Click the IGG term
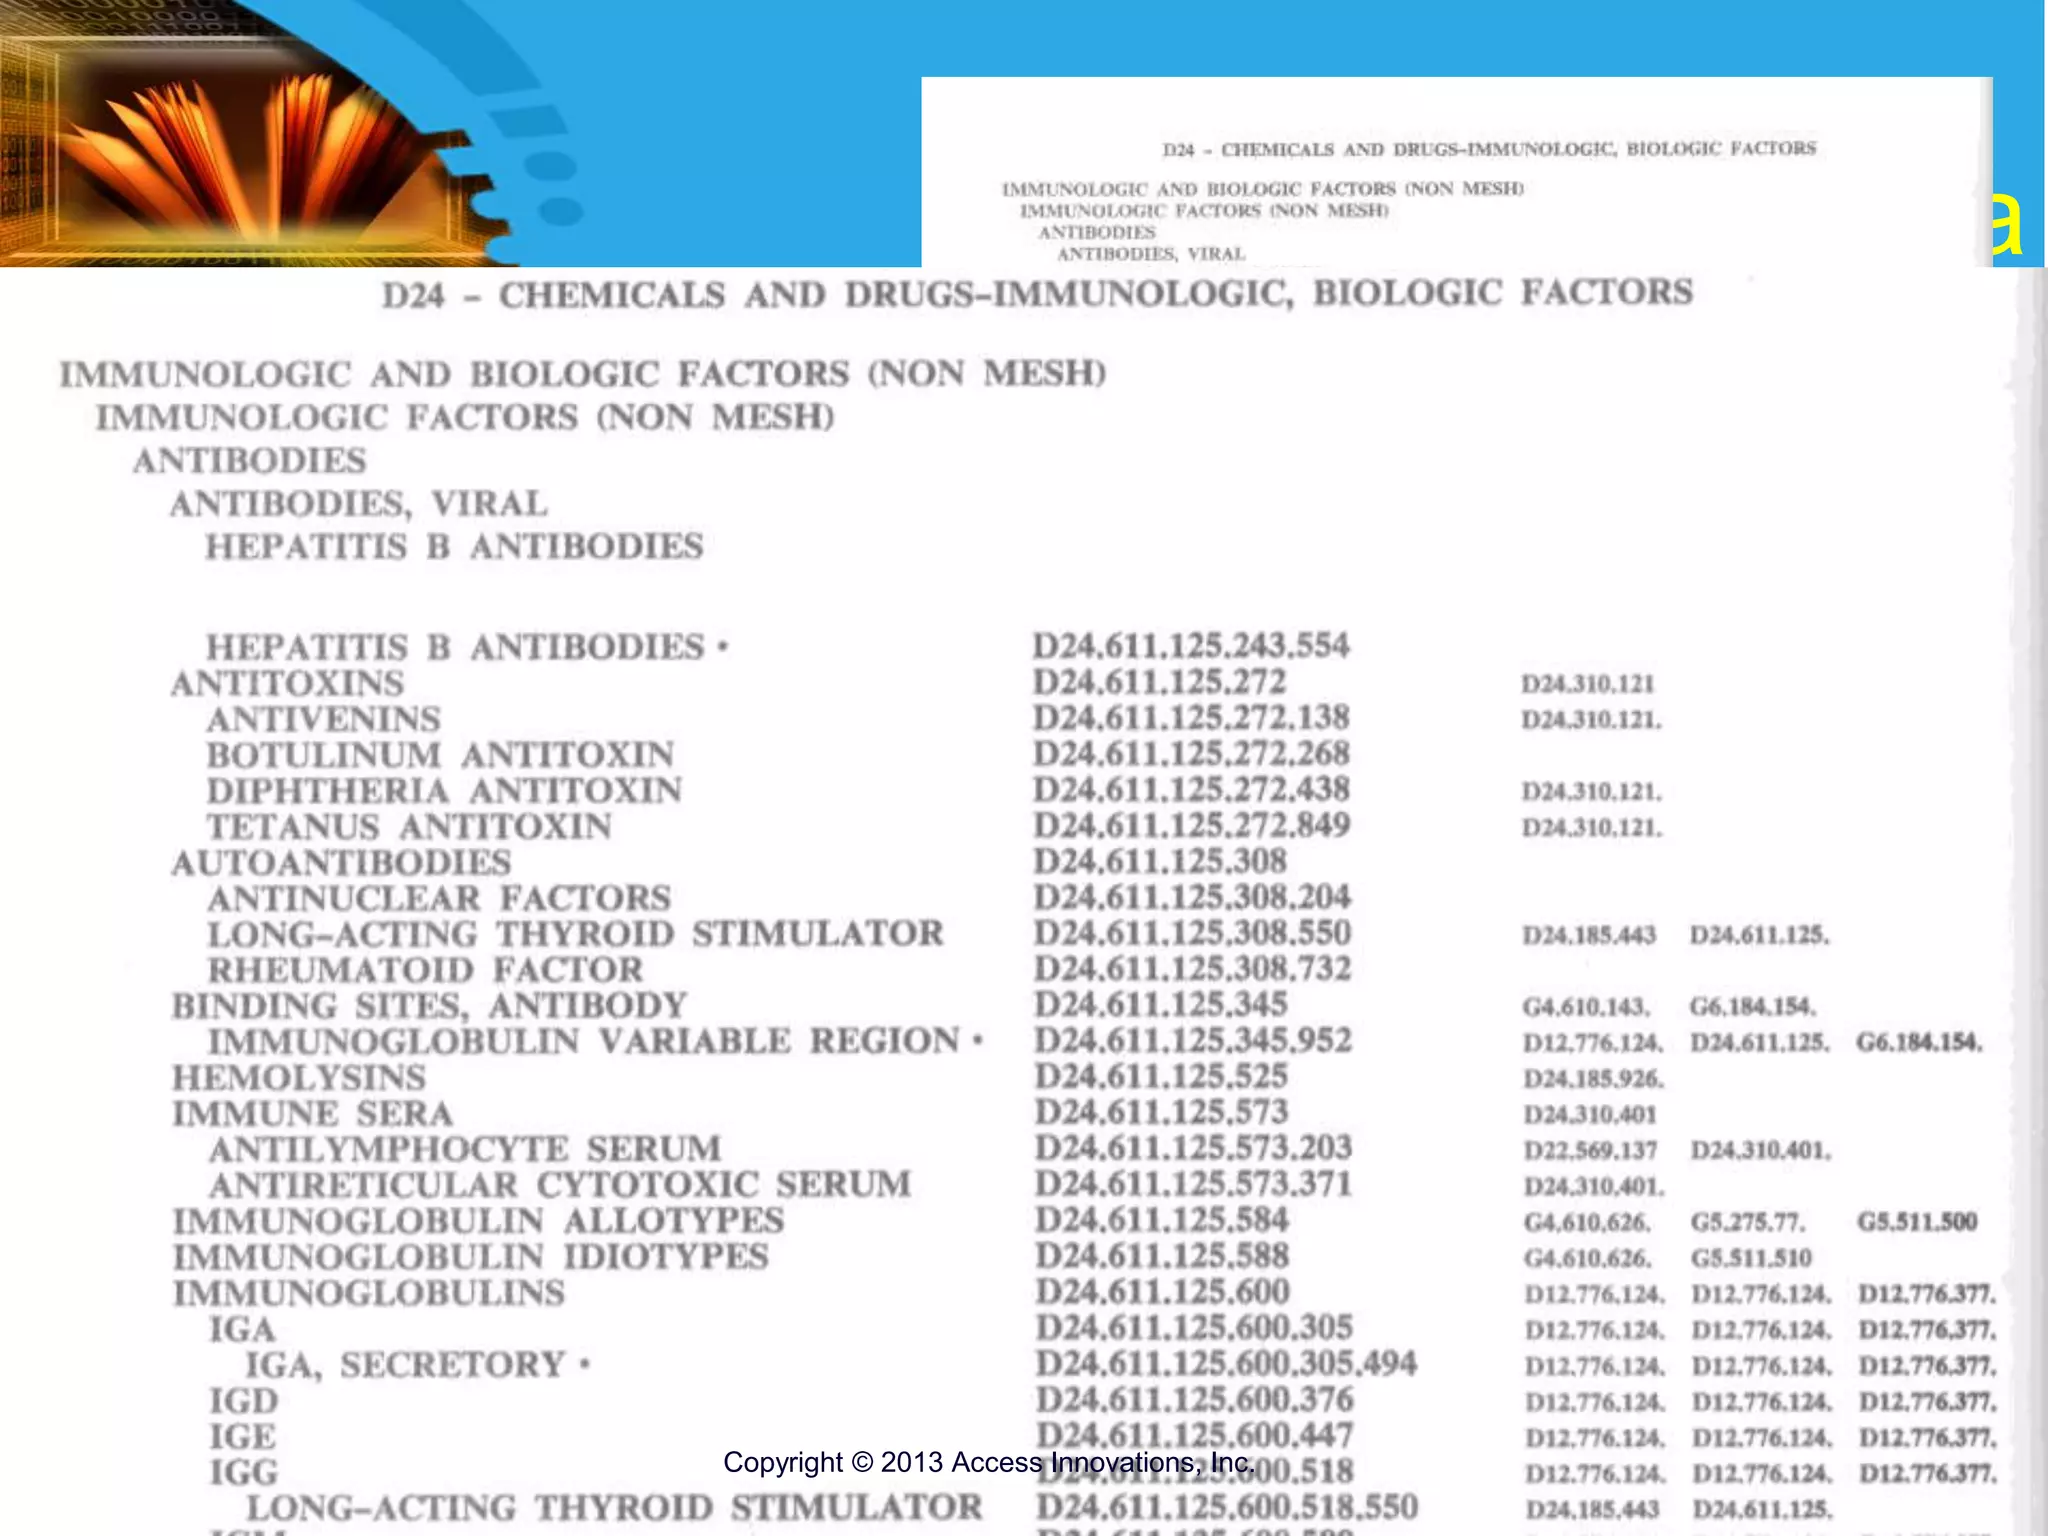 243,1473
